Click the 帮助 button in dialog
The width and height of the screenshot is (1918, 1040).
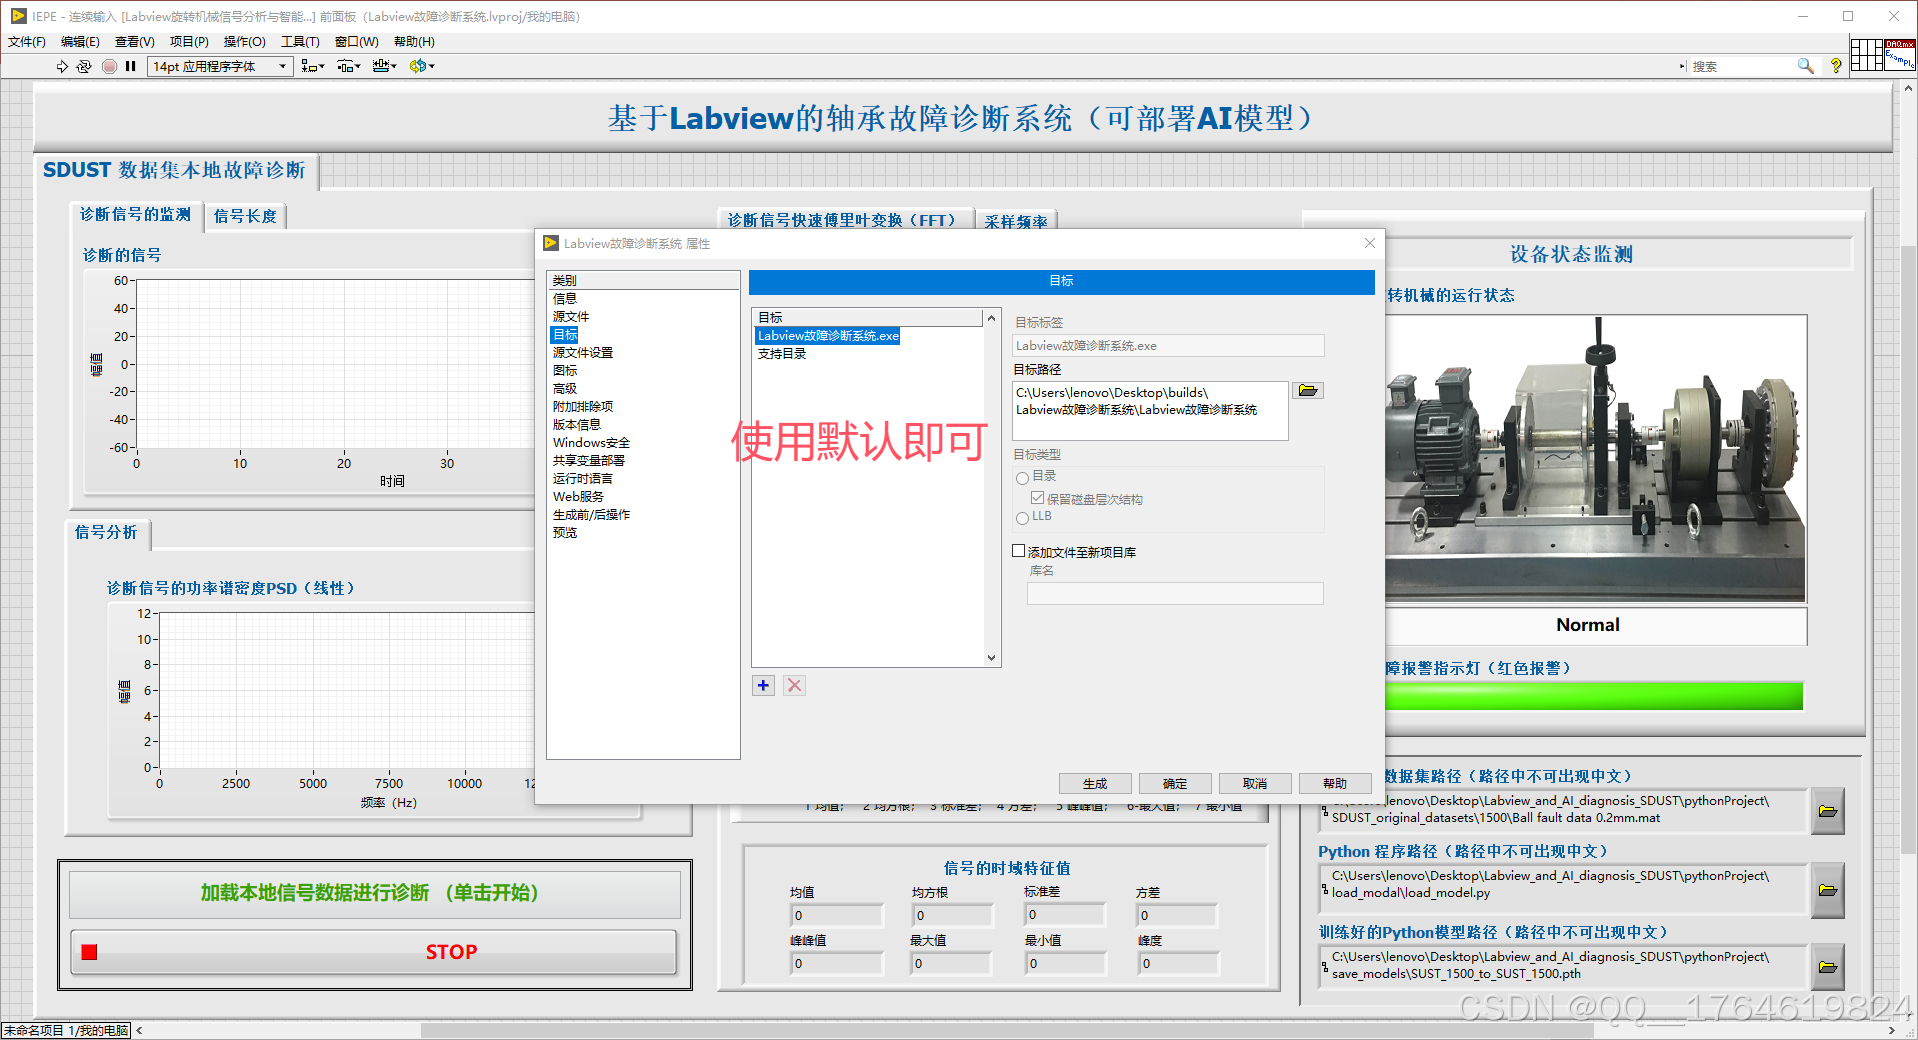pyautogui.click(x=1335, y=784)
